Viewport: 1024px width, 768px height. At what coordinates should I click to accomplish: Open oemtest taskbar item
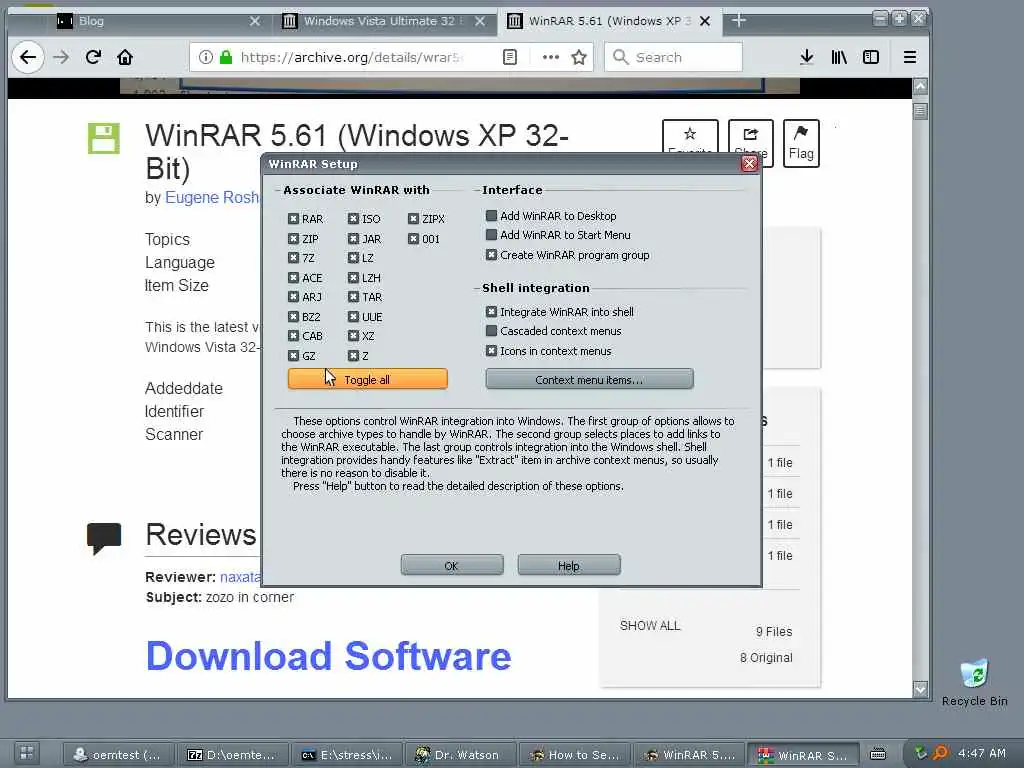pyautogui.click(x=118, y=754)
